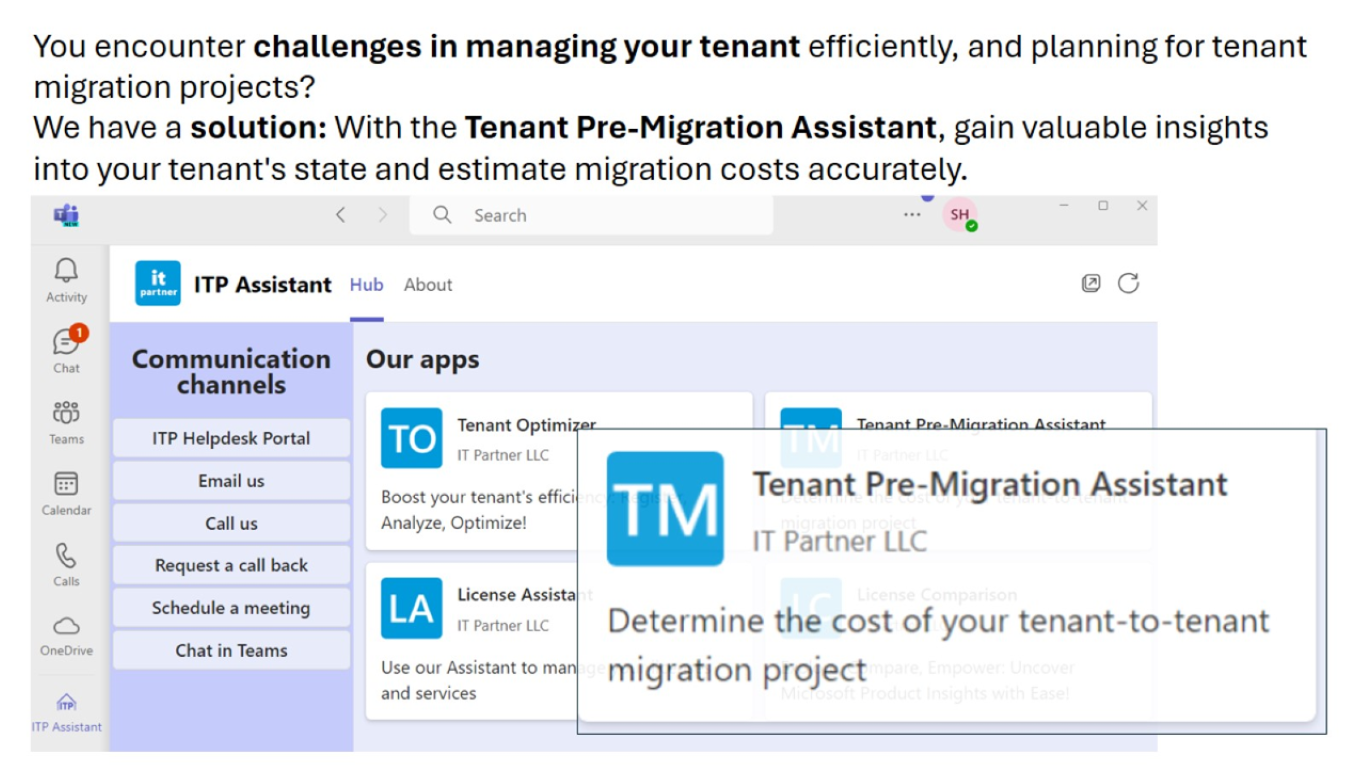
Task: Reload the ITP Assistant tab
Action: click(1129, 283)
